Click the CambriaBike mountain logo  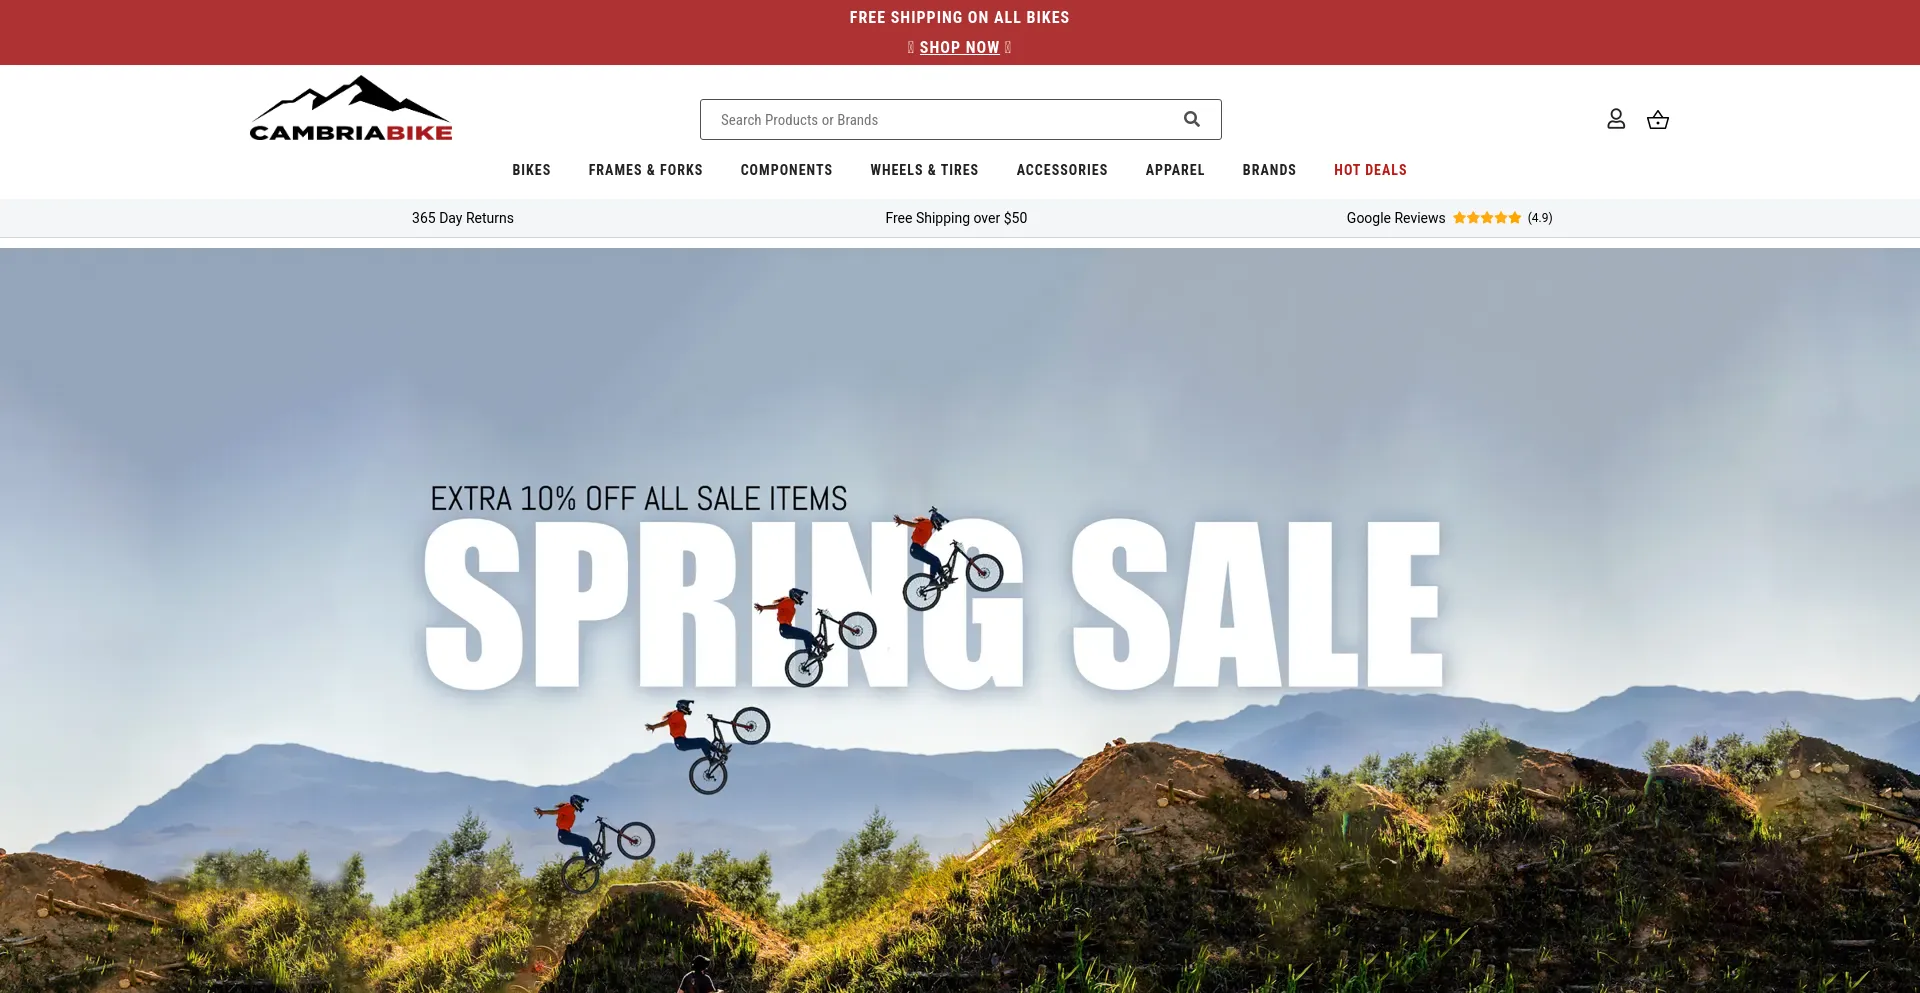pos(351,108)
